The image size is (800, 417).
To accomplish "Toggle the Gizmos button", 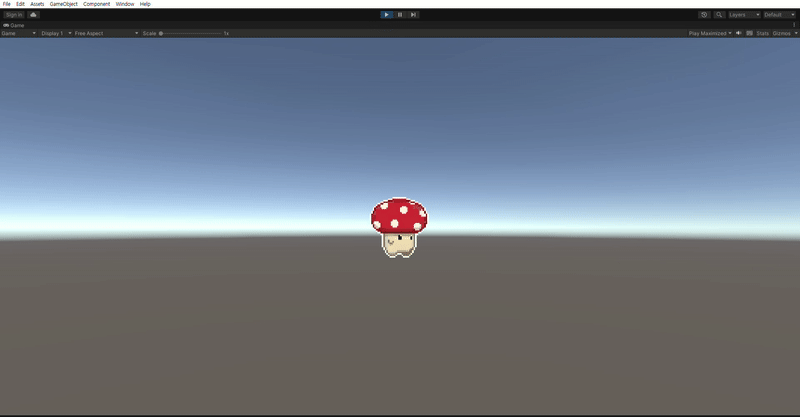I will coord(781,33).
